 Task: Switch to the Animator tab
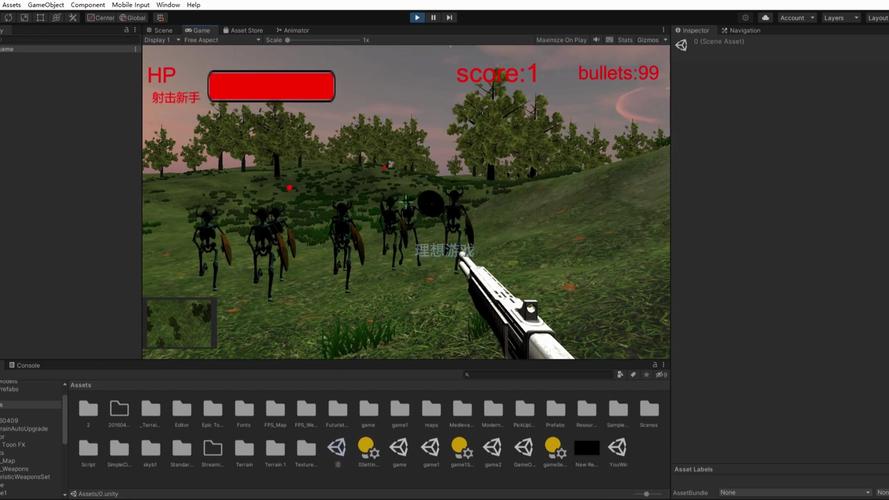click(x=293, y=30)
